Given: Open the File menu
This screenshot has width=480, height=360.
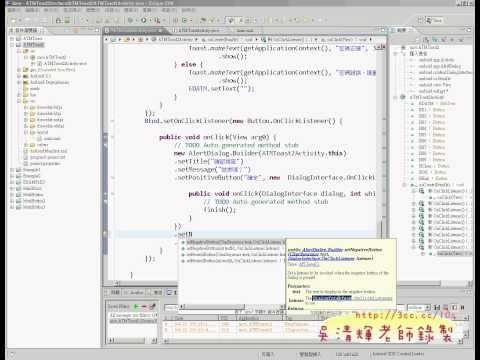Looking at the screenshot, I should (14, 10).
